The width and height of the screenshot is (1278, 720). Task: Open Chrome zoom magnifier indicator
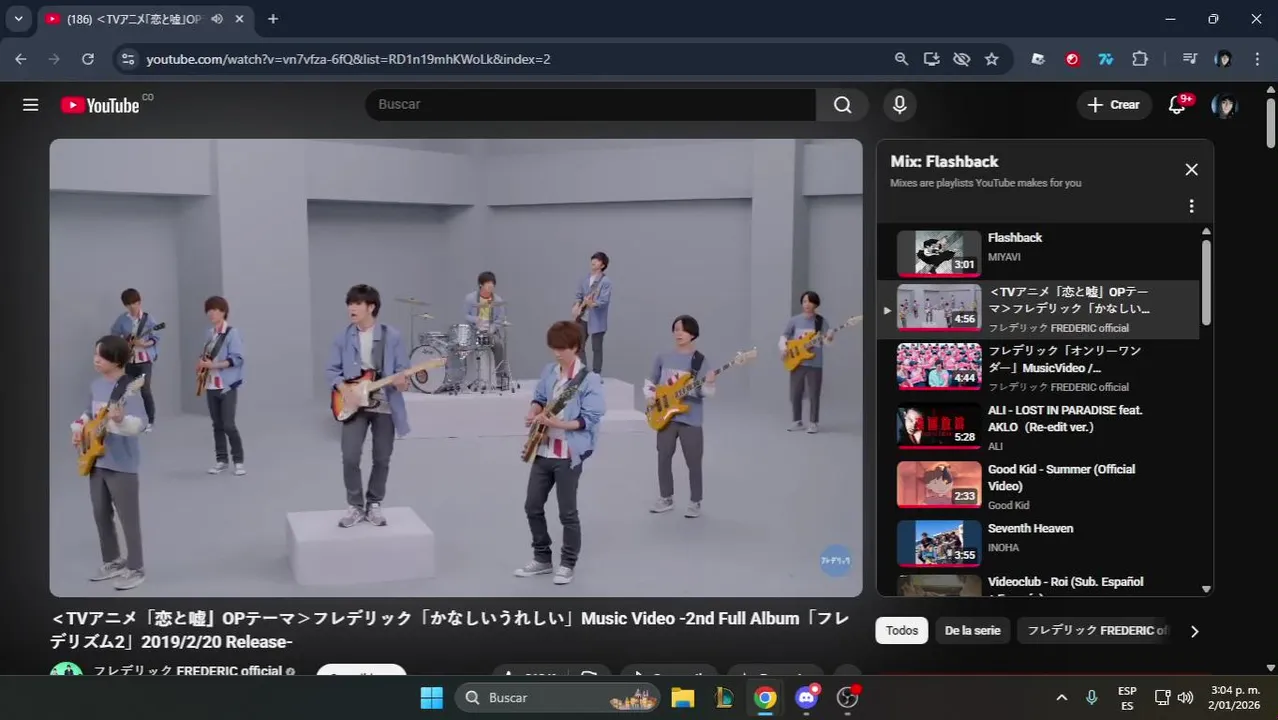901,59
